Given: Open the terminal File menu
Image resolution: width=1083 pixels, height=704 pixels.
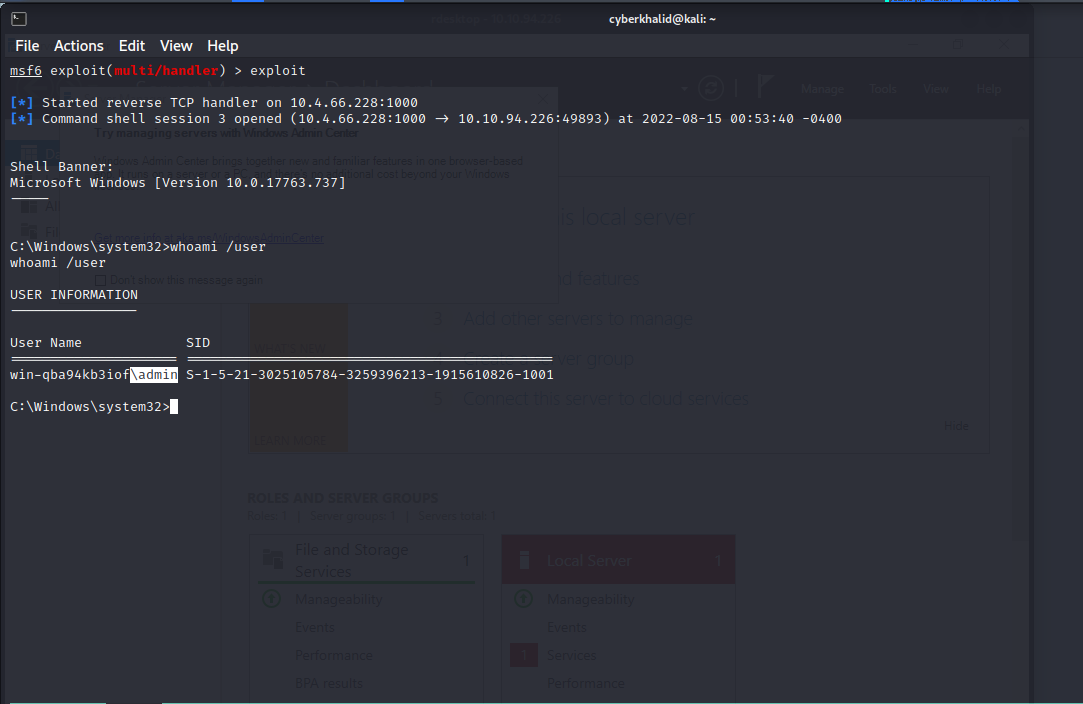Looking at the screenshot, I should point(27,46).
